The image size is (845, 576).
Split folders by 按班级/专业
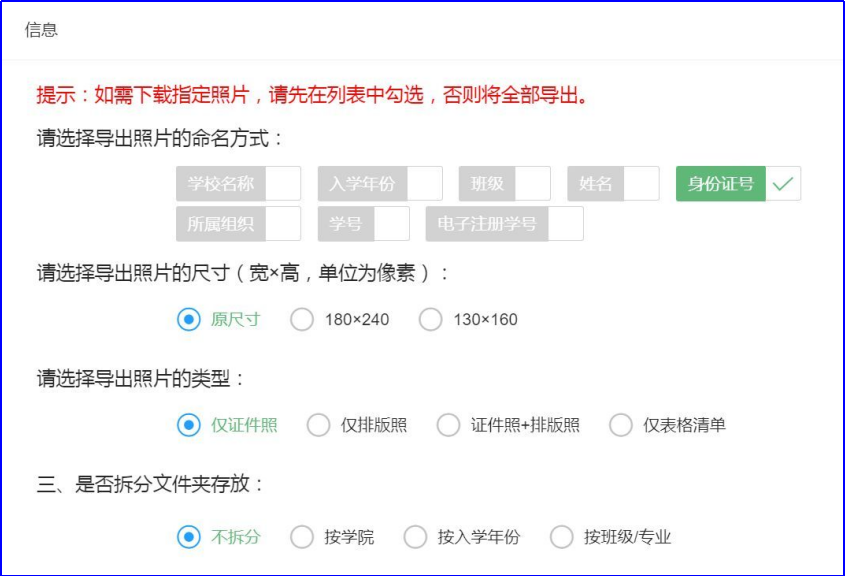point(562,537)
